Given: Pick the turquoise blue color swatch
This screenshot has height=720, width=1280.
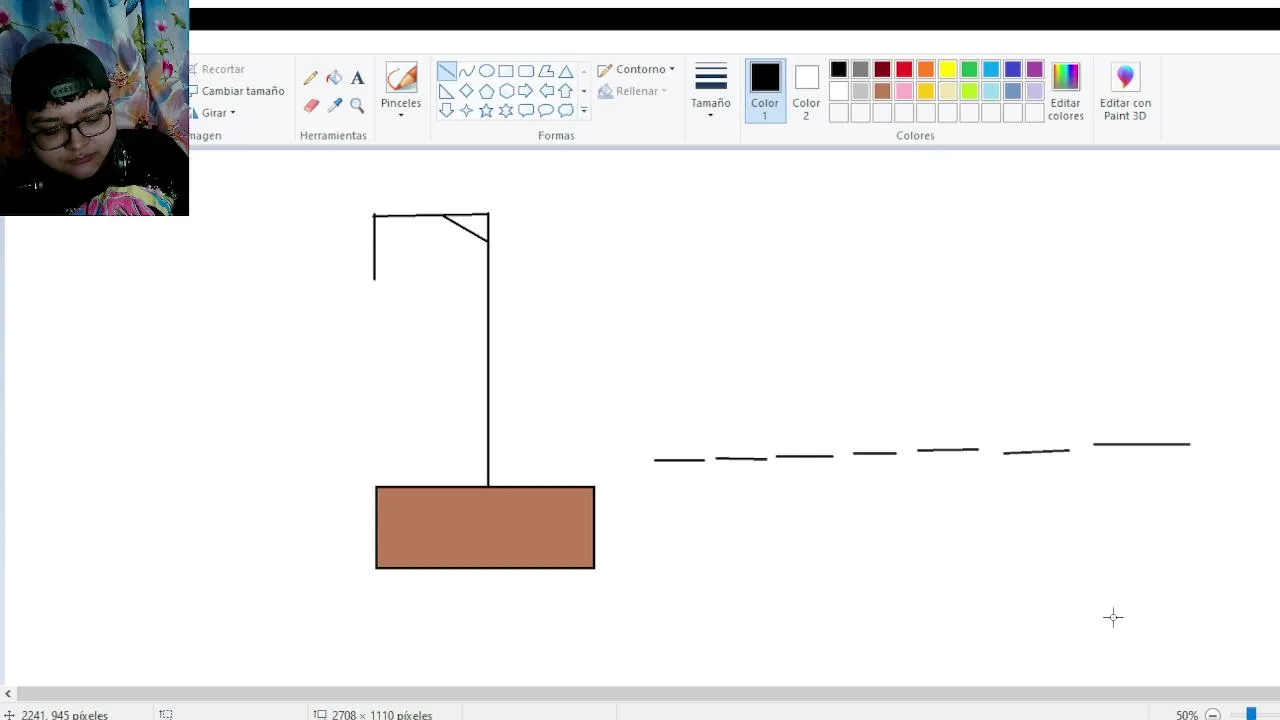Looking at the screenshot, I should coord(991,69).
